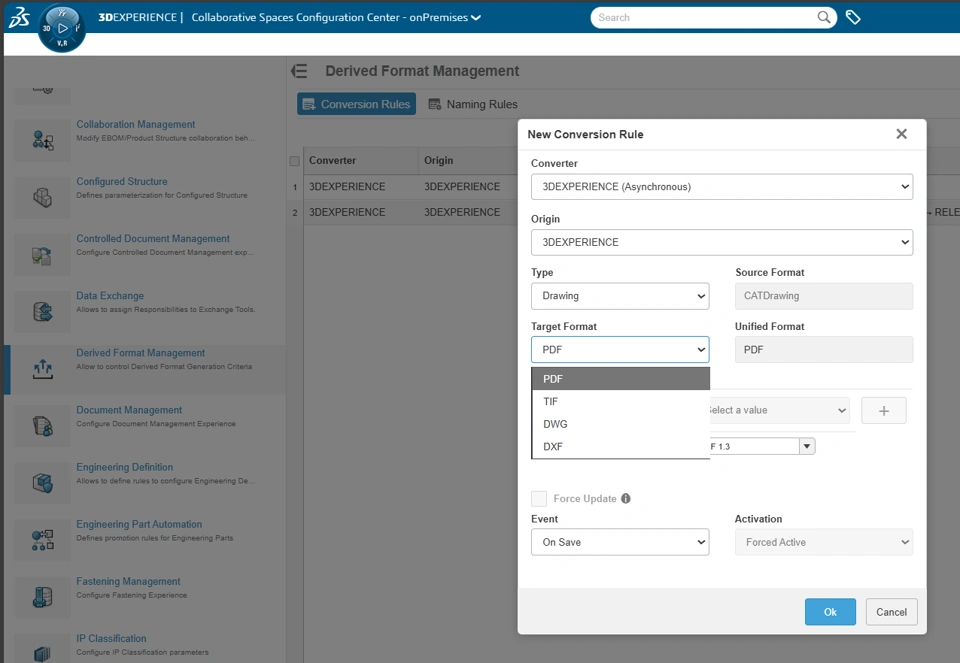Click Engineering Part Automation icon
This screenshot has height=663, width=960.
pyautogui.click(x=42, y=540)
